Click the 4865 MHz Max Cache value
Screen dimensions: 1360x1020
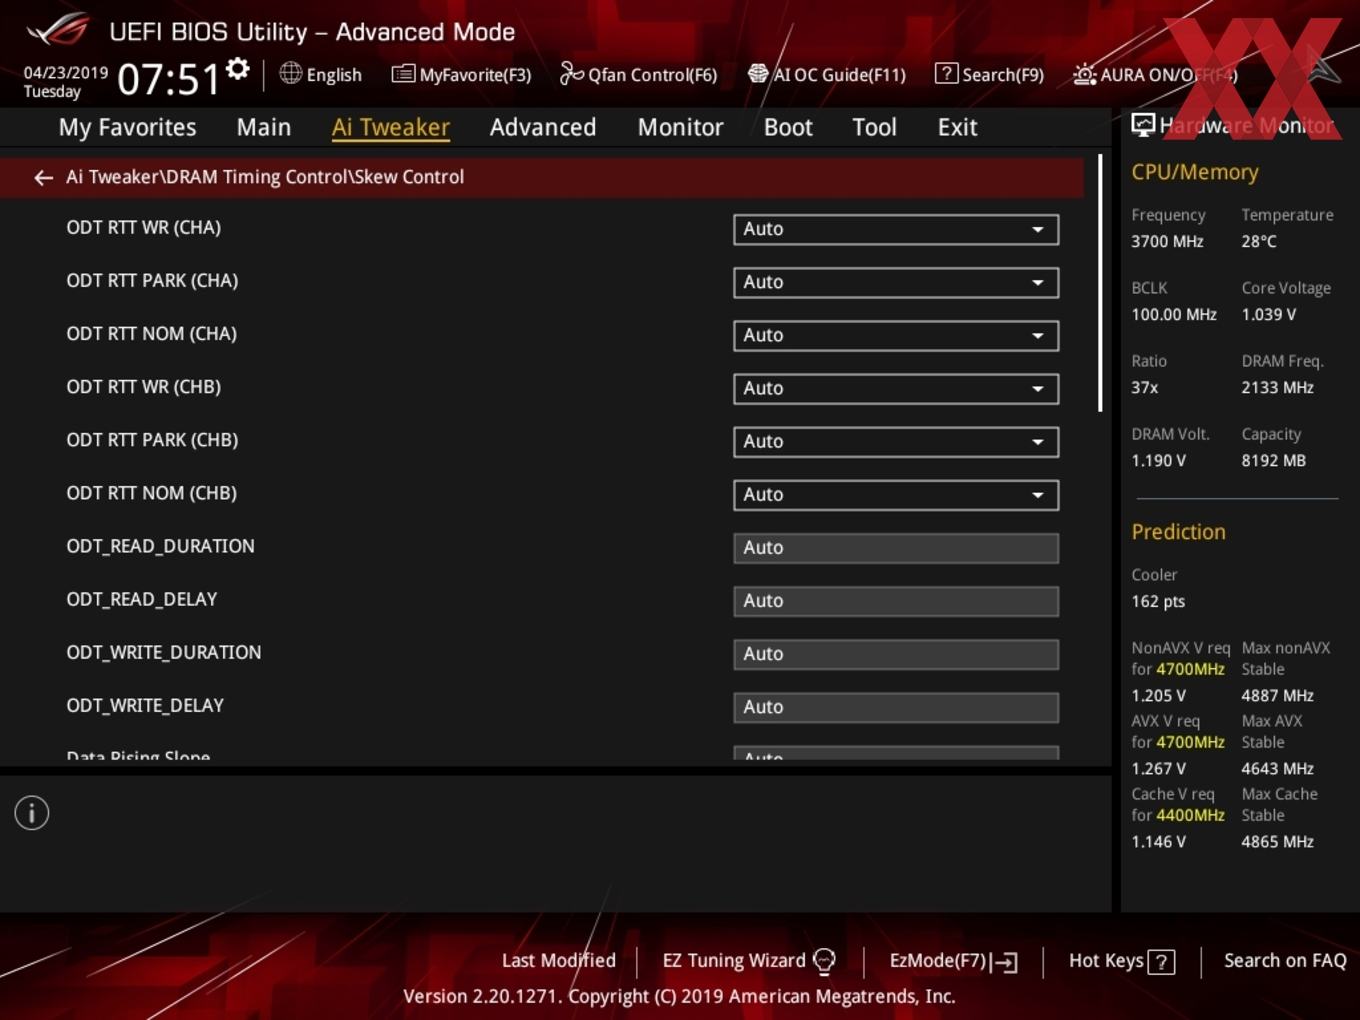[1277, 841]
